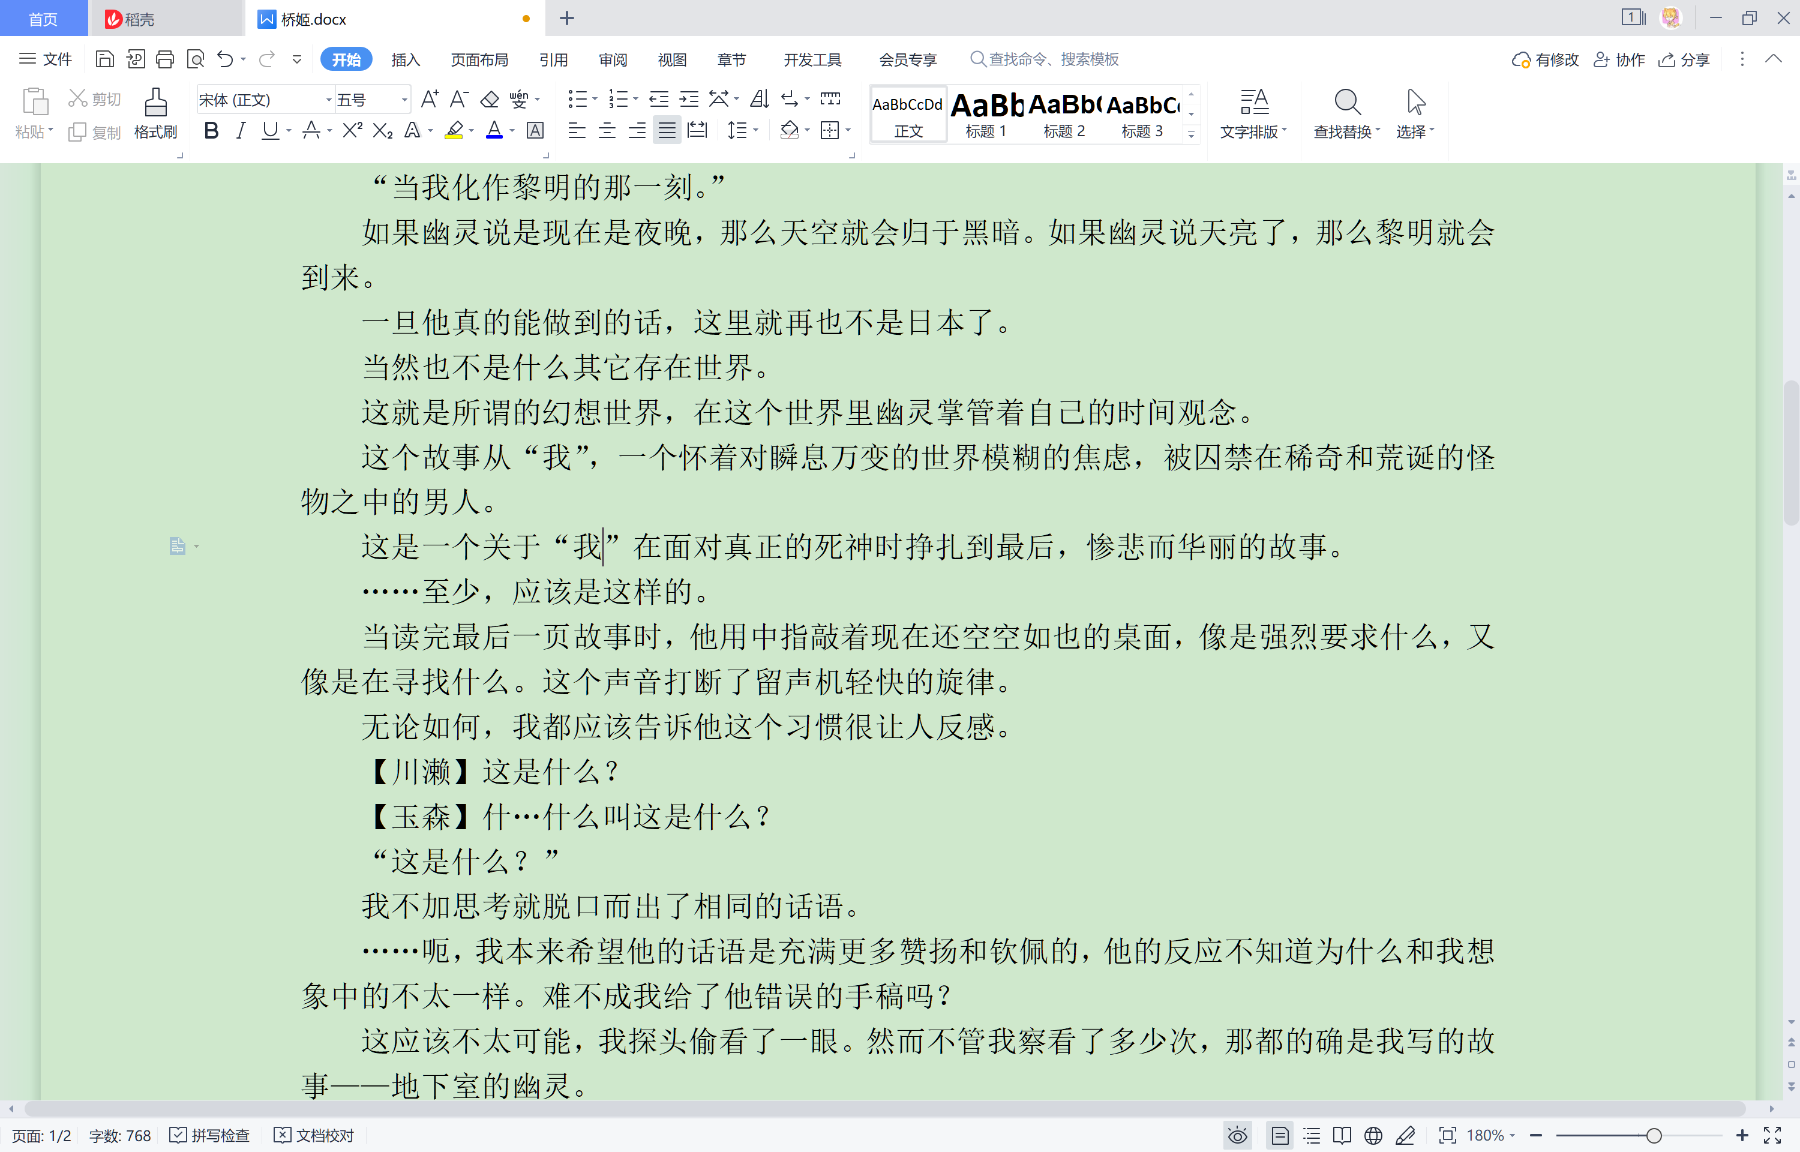Expand the font size dropdown 五号
Viewport: 1800px width, 1152px height.
point(404,99)
